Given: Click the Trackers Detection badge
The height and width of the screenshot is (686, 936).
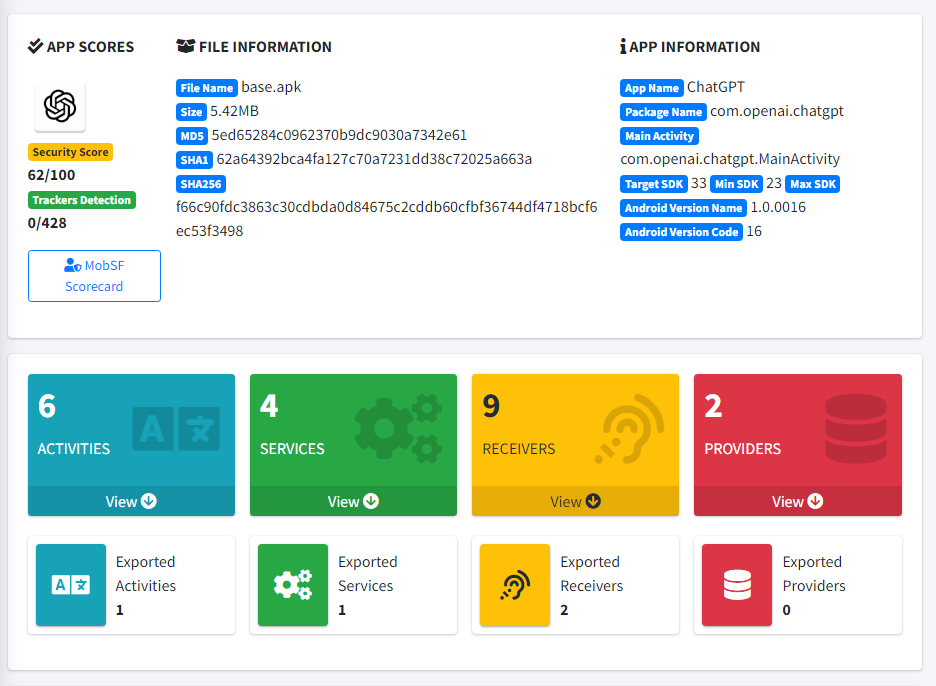Looking at the screenshot, I should pos(82,200).
